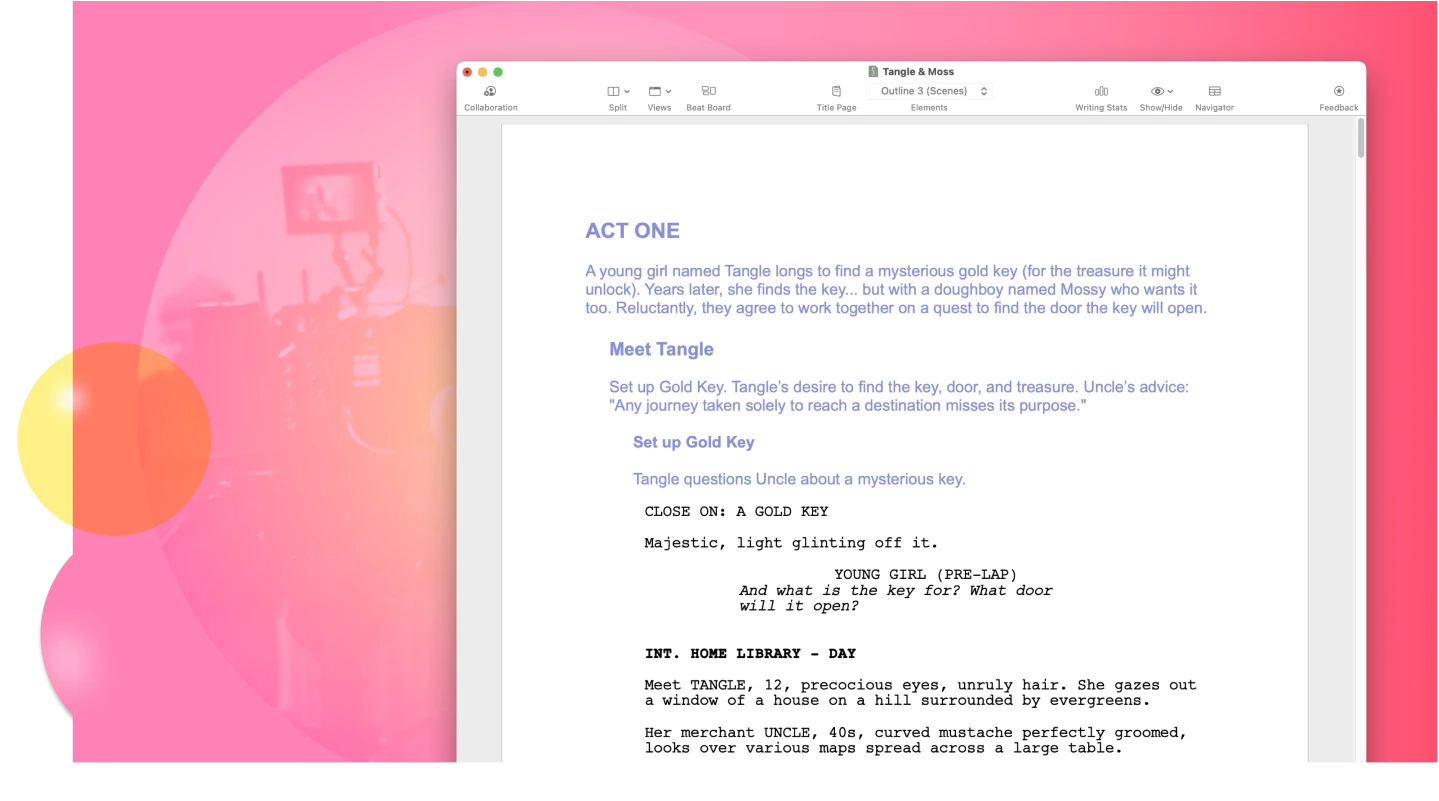
Task: Open the Title Page
Action: coord(836,91)
